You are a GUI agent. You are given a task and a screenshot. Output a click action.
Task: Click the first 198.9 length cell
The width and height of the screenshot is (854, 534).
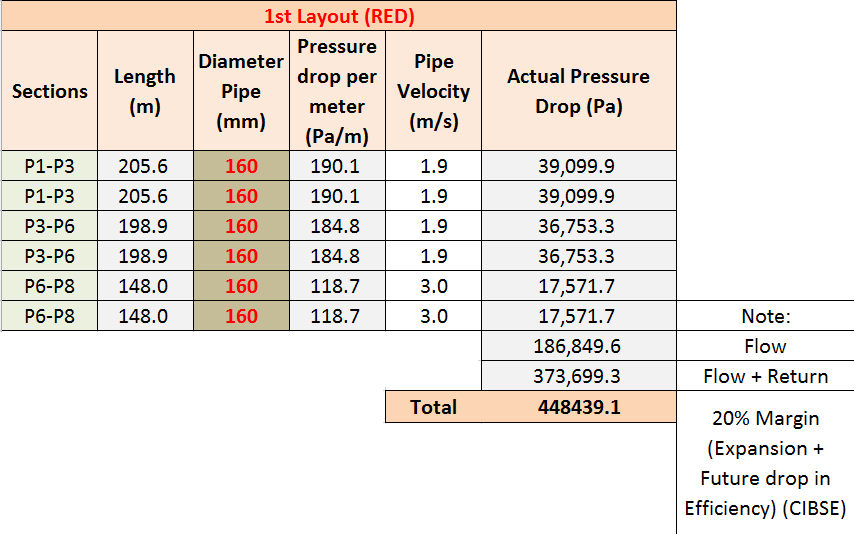144,226
